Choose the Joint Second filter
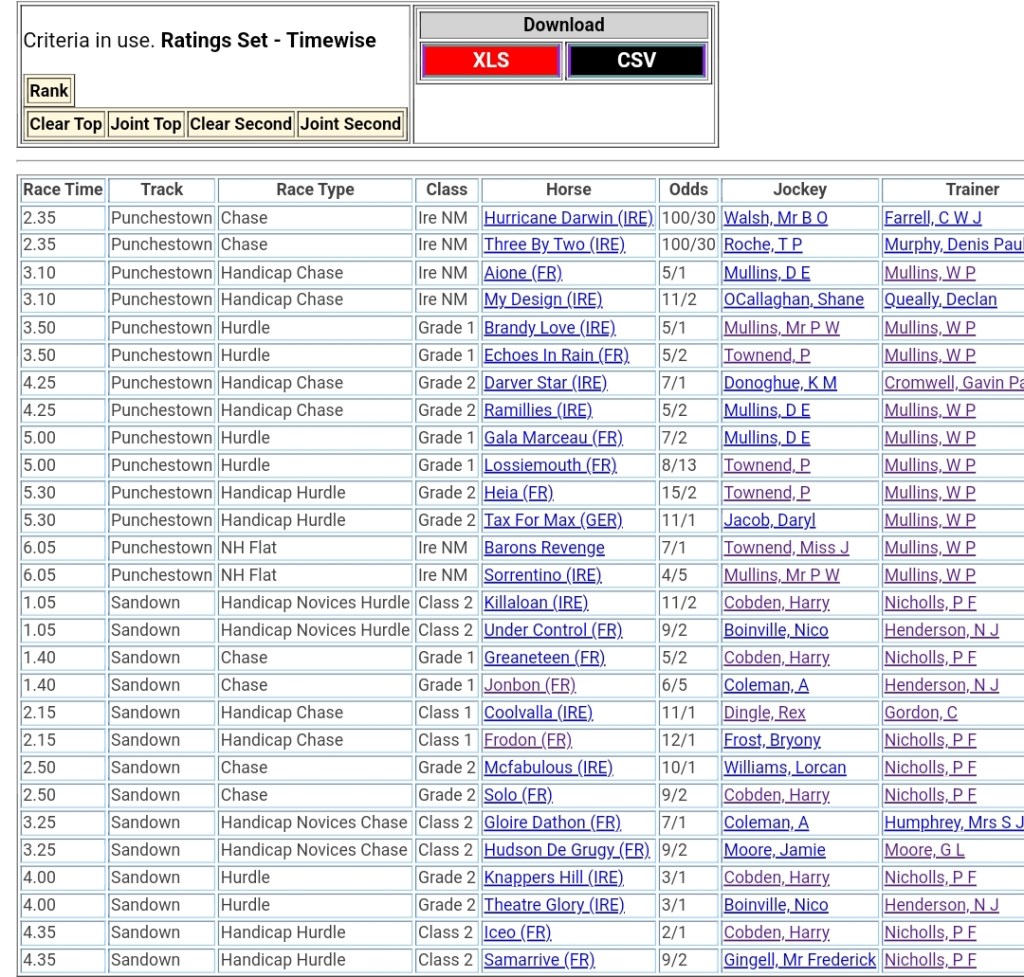Viewport: 1024px width, 977px height. [x=350, y=124]
